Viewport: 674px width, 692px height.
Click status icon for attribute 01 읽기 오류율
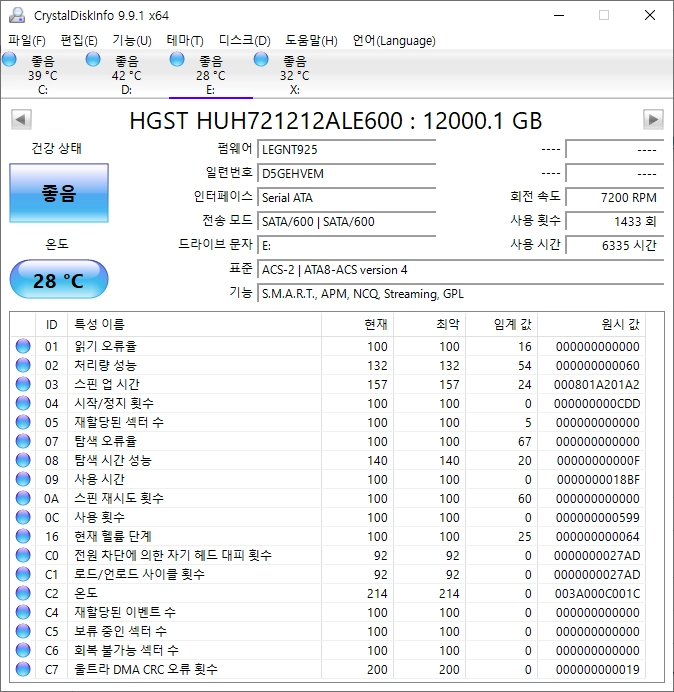pyautogui.click(x=23, y=346)
